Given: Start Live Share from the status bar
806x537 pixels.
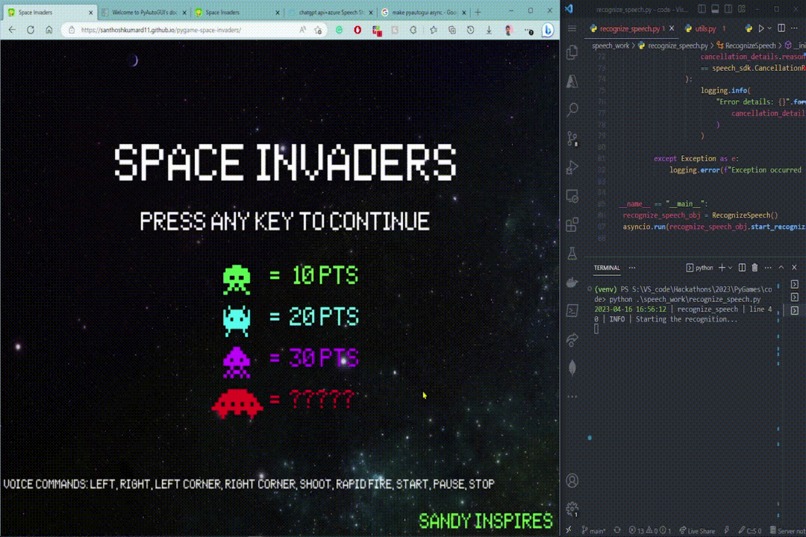Looking at the screenshot, I should [x=697, y=531].
